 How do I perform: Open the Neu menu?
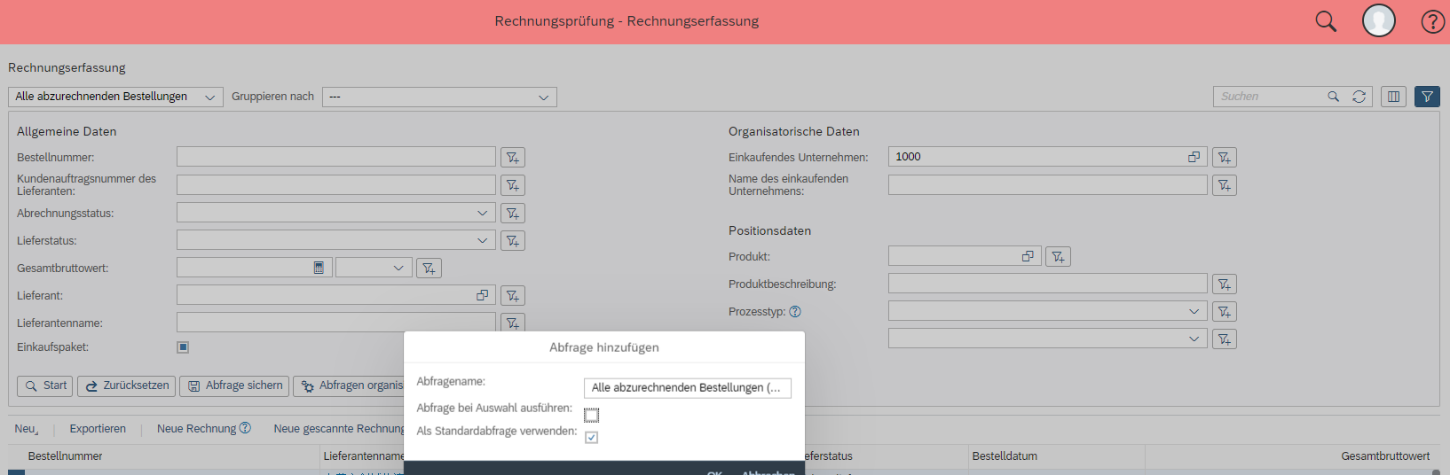(27, 429)
